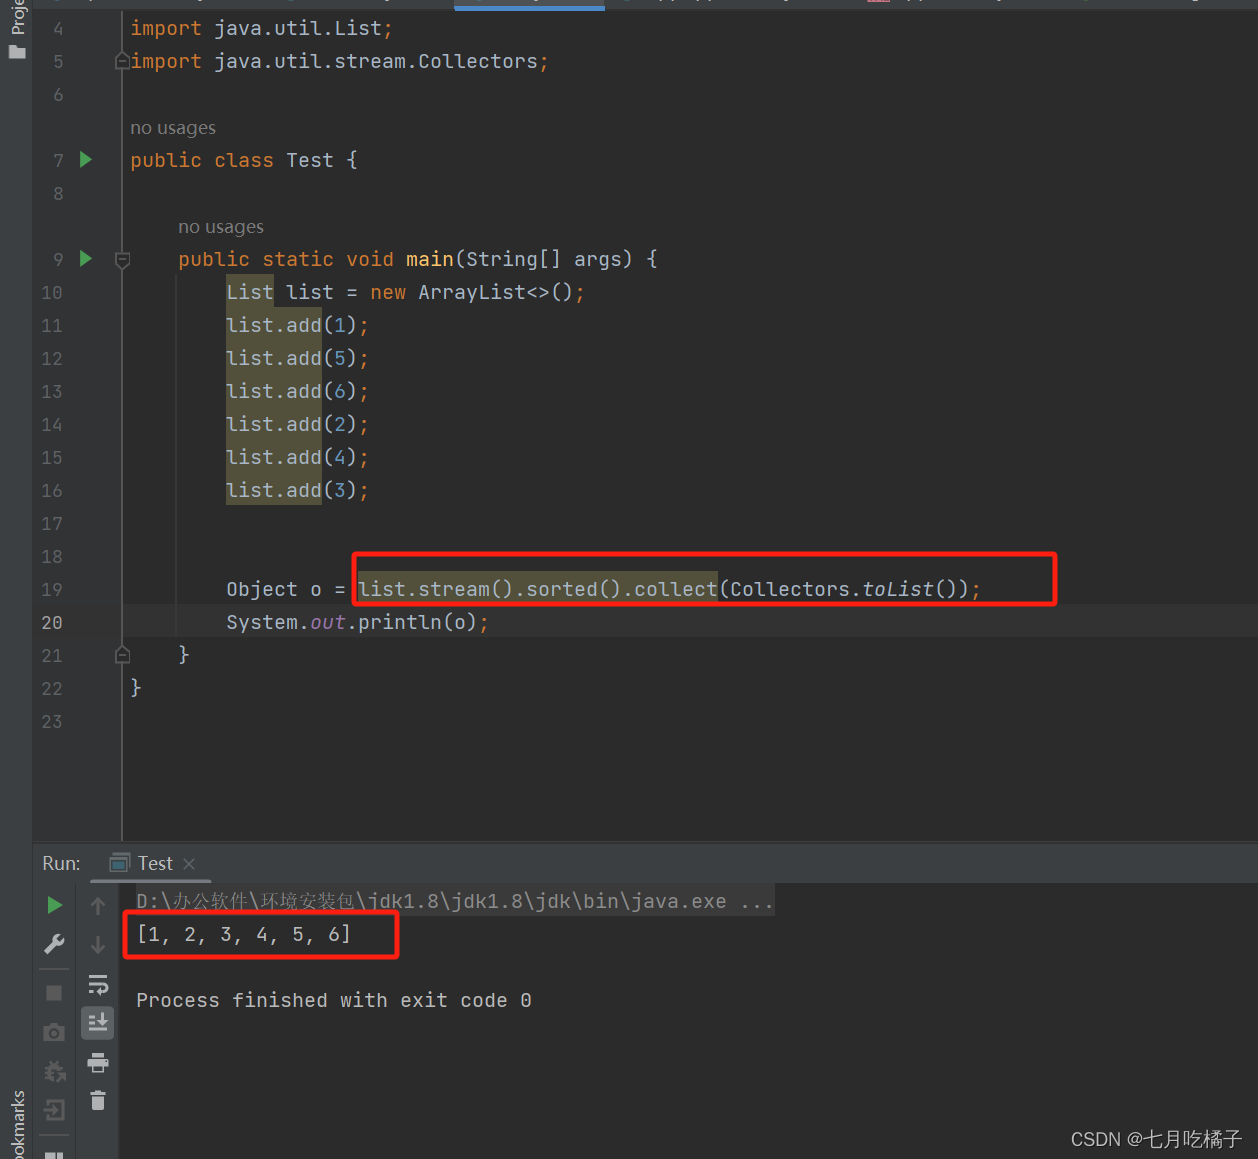Click the Attach Debugger bug icon

(54, 1071)
